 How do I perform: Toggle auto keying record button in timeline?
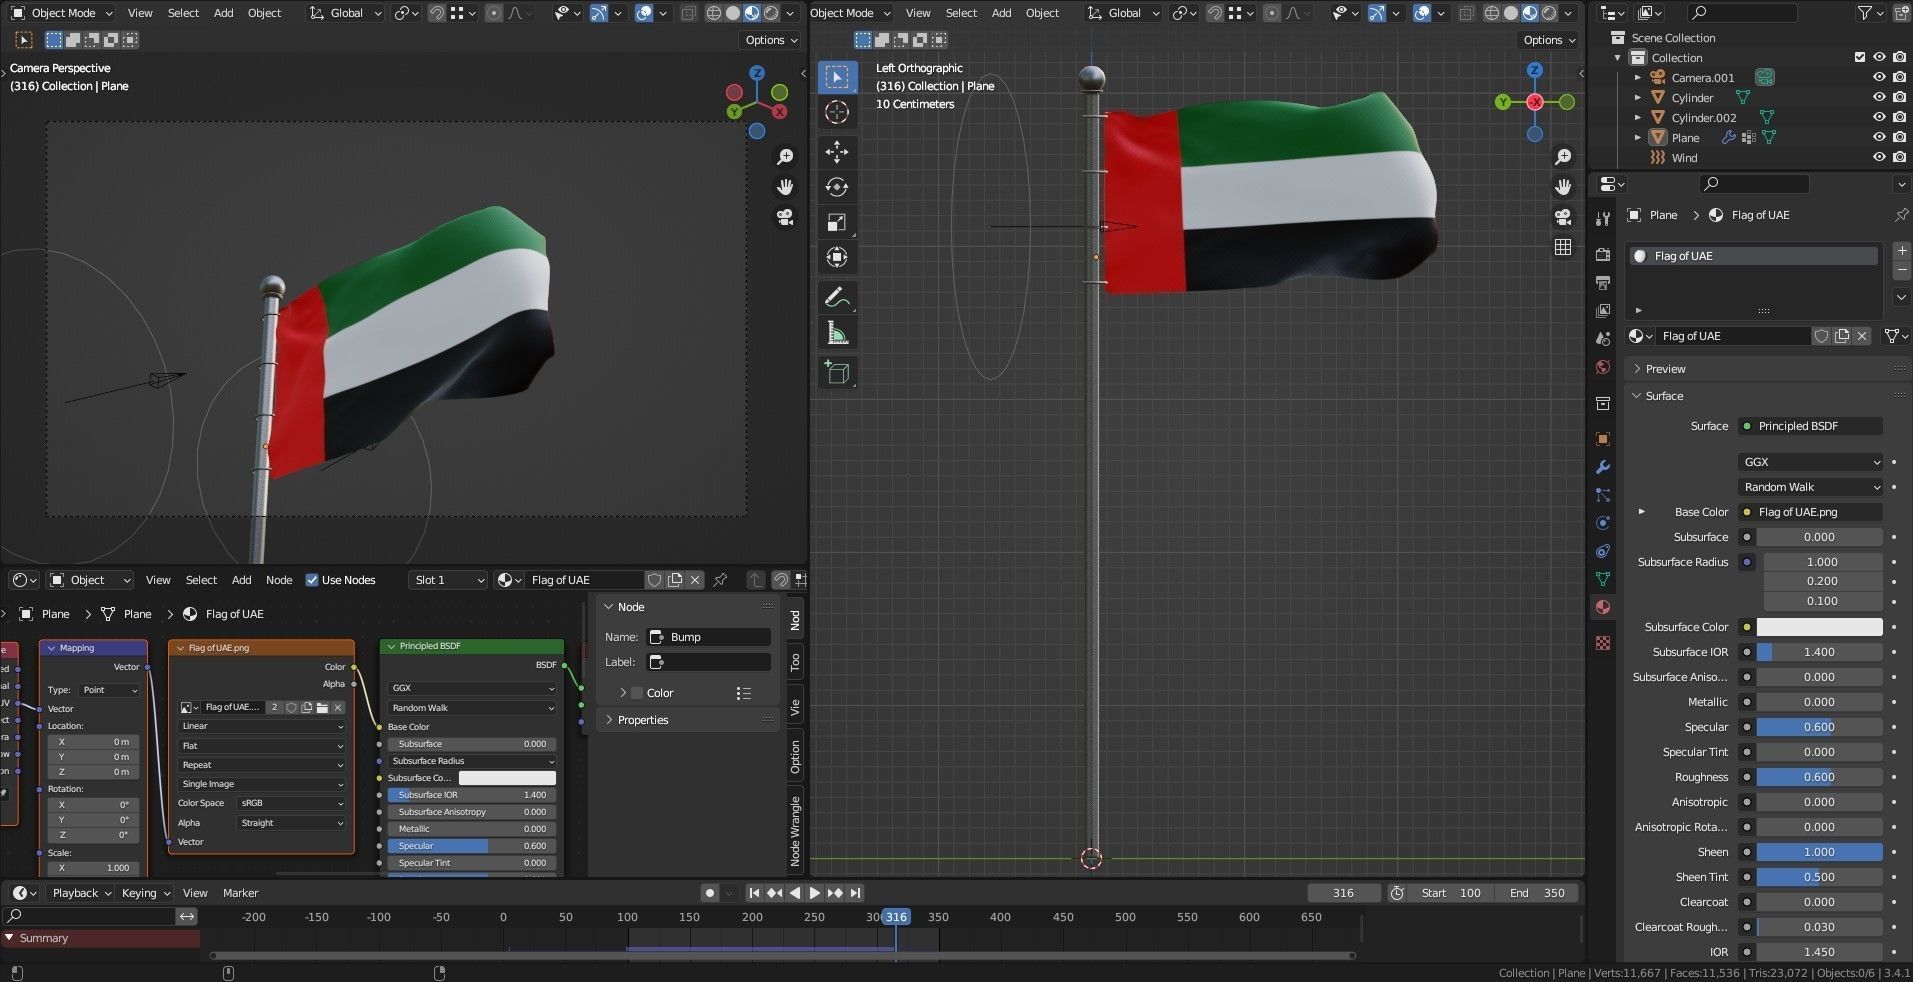(710, 893)
